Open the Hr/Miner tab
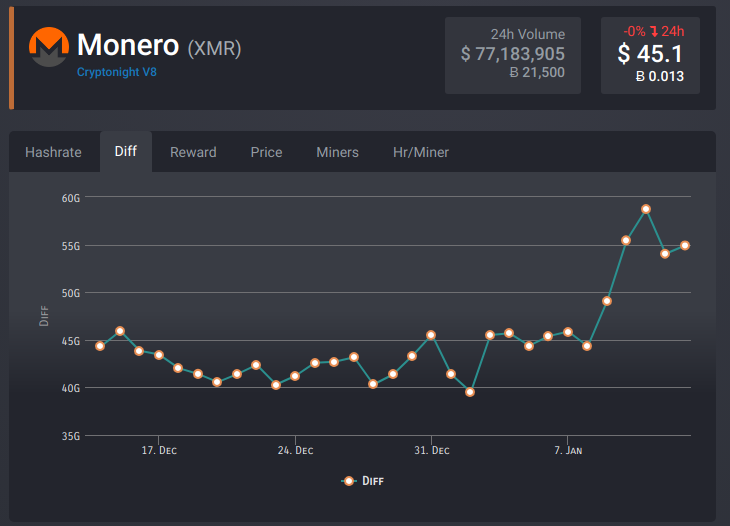 pos(421,152)
